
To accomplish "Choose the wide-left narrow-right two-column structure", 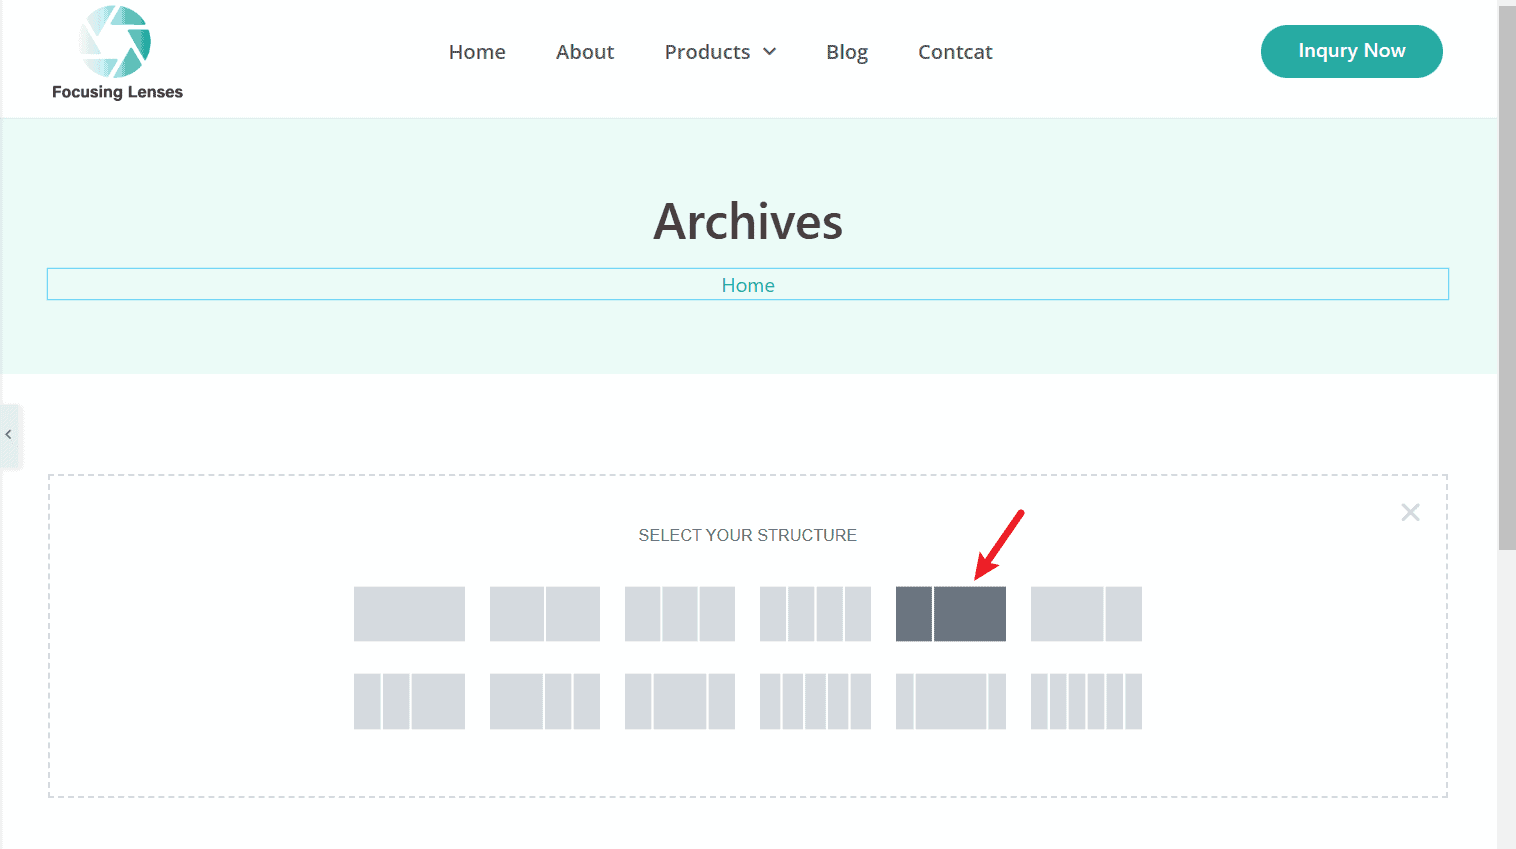I will pos(1086,614).
